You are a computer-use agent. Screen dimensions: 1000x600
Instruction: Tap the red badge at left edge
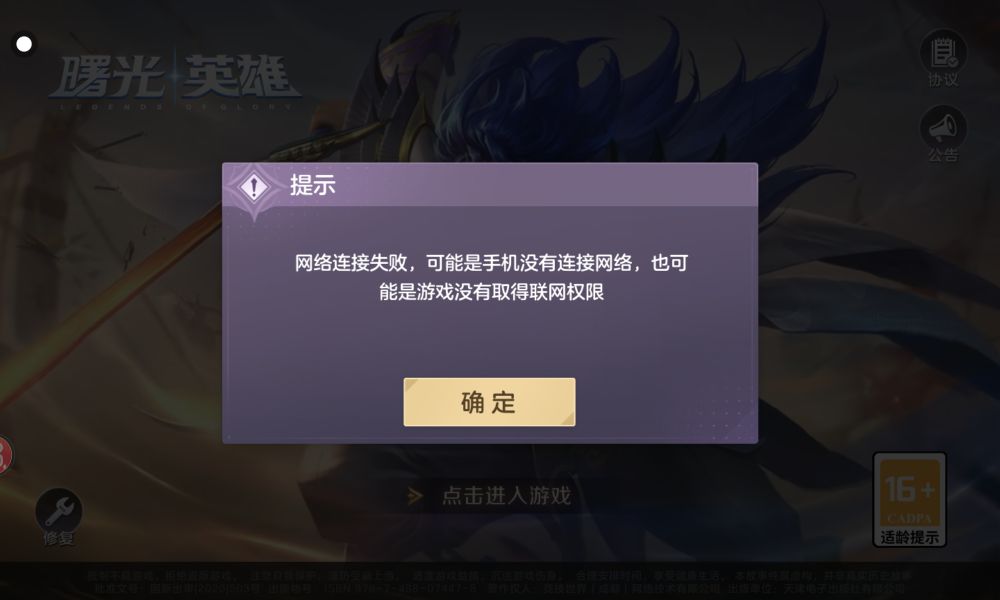click(x=4, y=455)
